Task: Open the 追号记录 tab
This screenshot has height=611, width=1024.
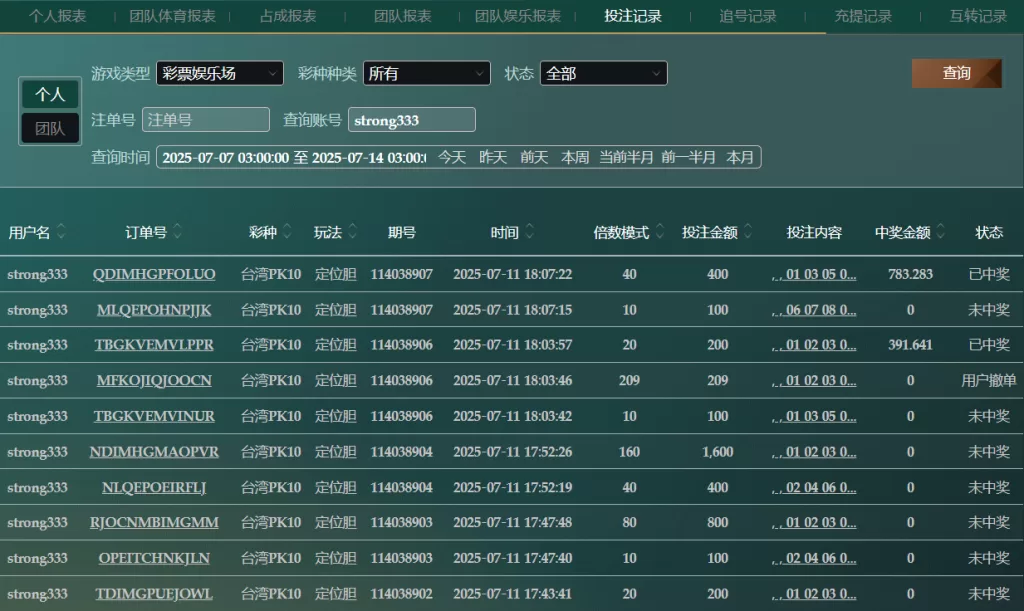Action: [748, 16]
